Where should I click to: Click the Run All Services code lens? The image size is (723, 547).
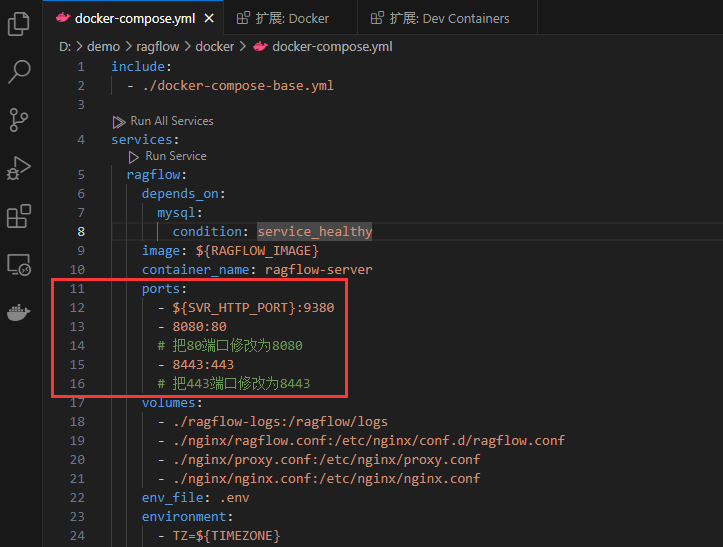[172, 121]
